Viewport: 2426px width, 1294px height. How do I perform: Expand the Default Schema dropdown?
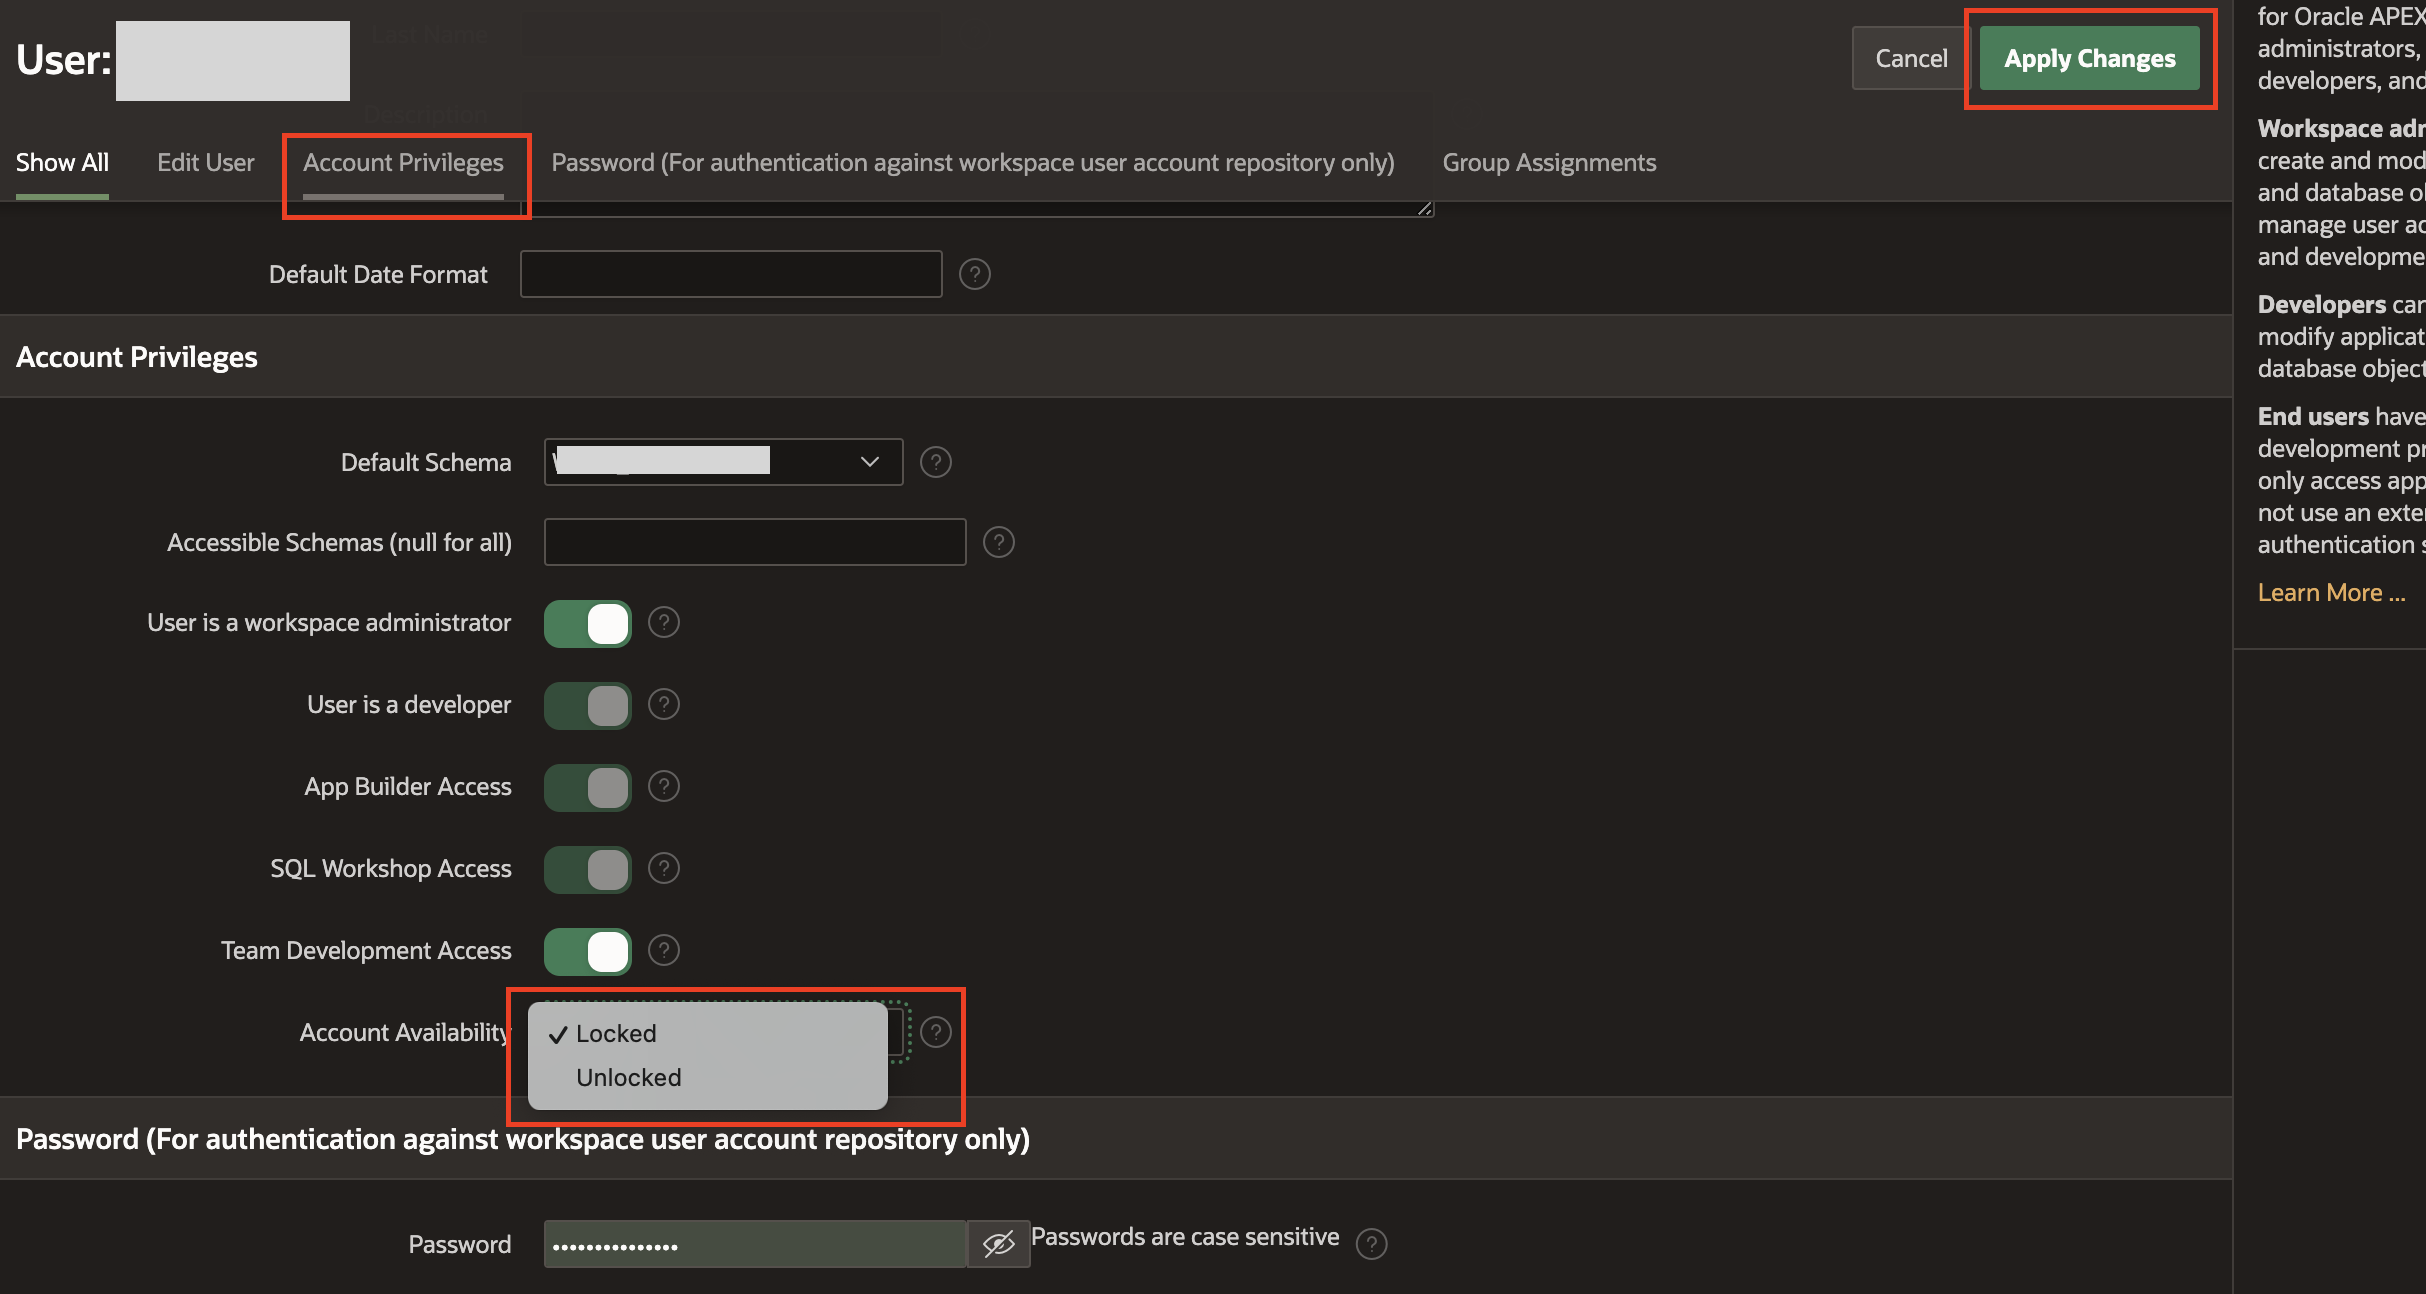(x=723, y=462)
